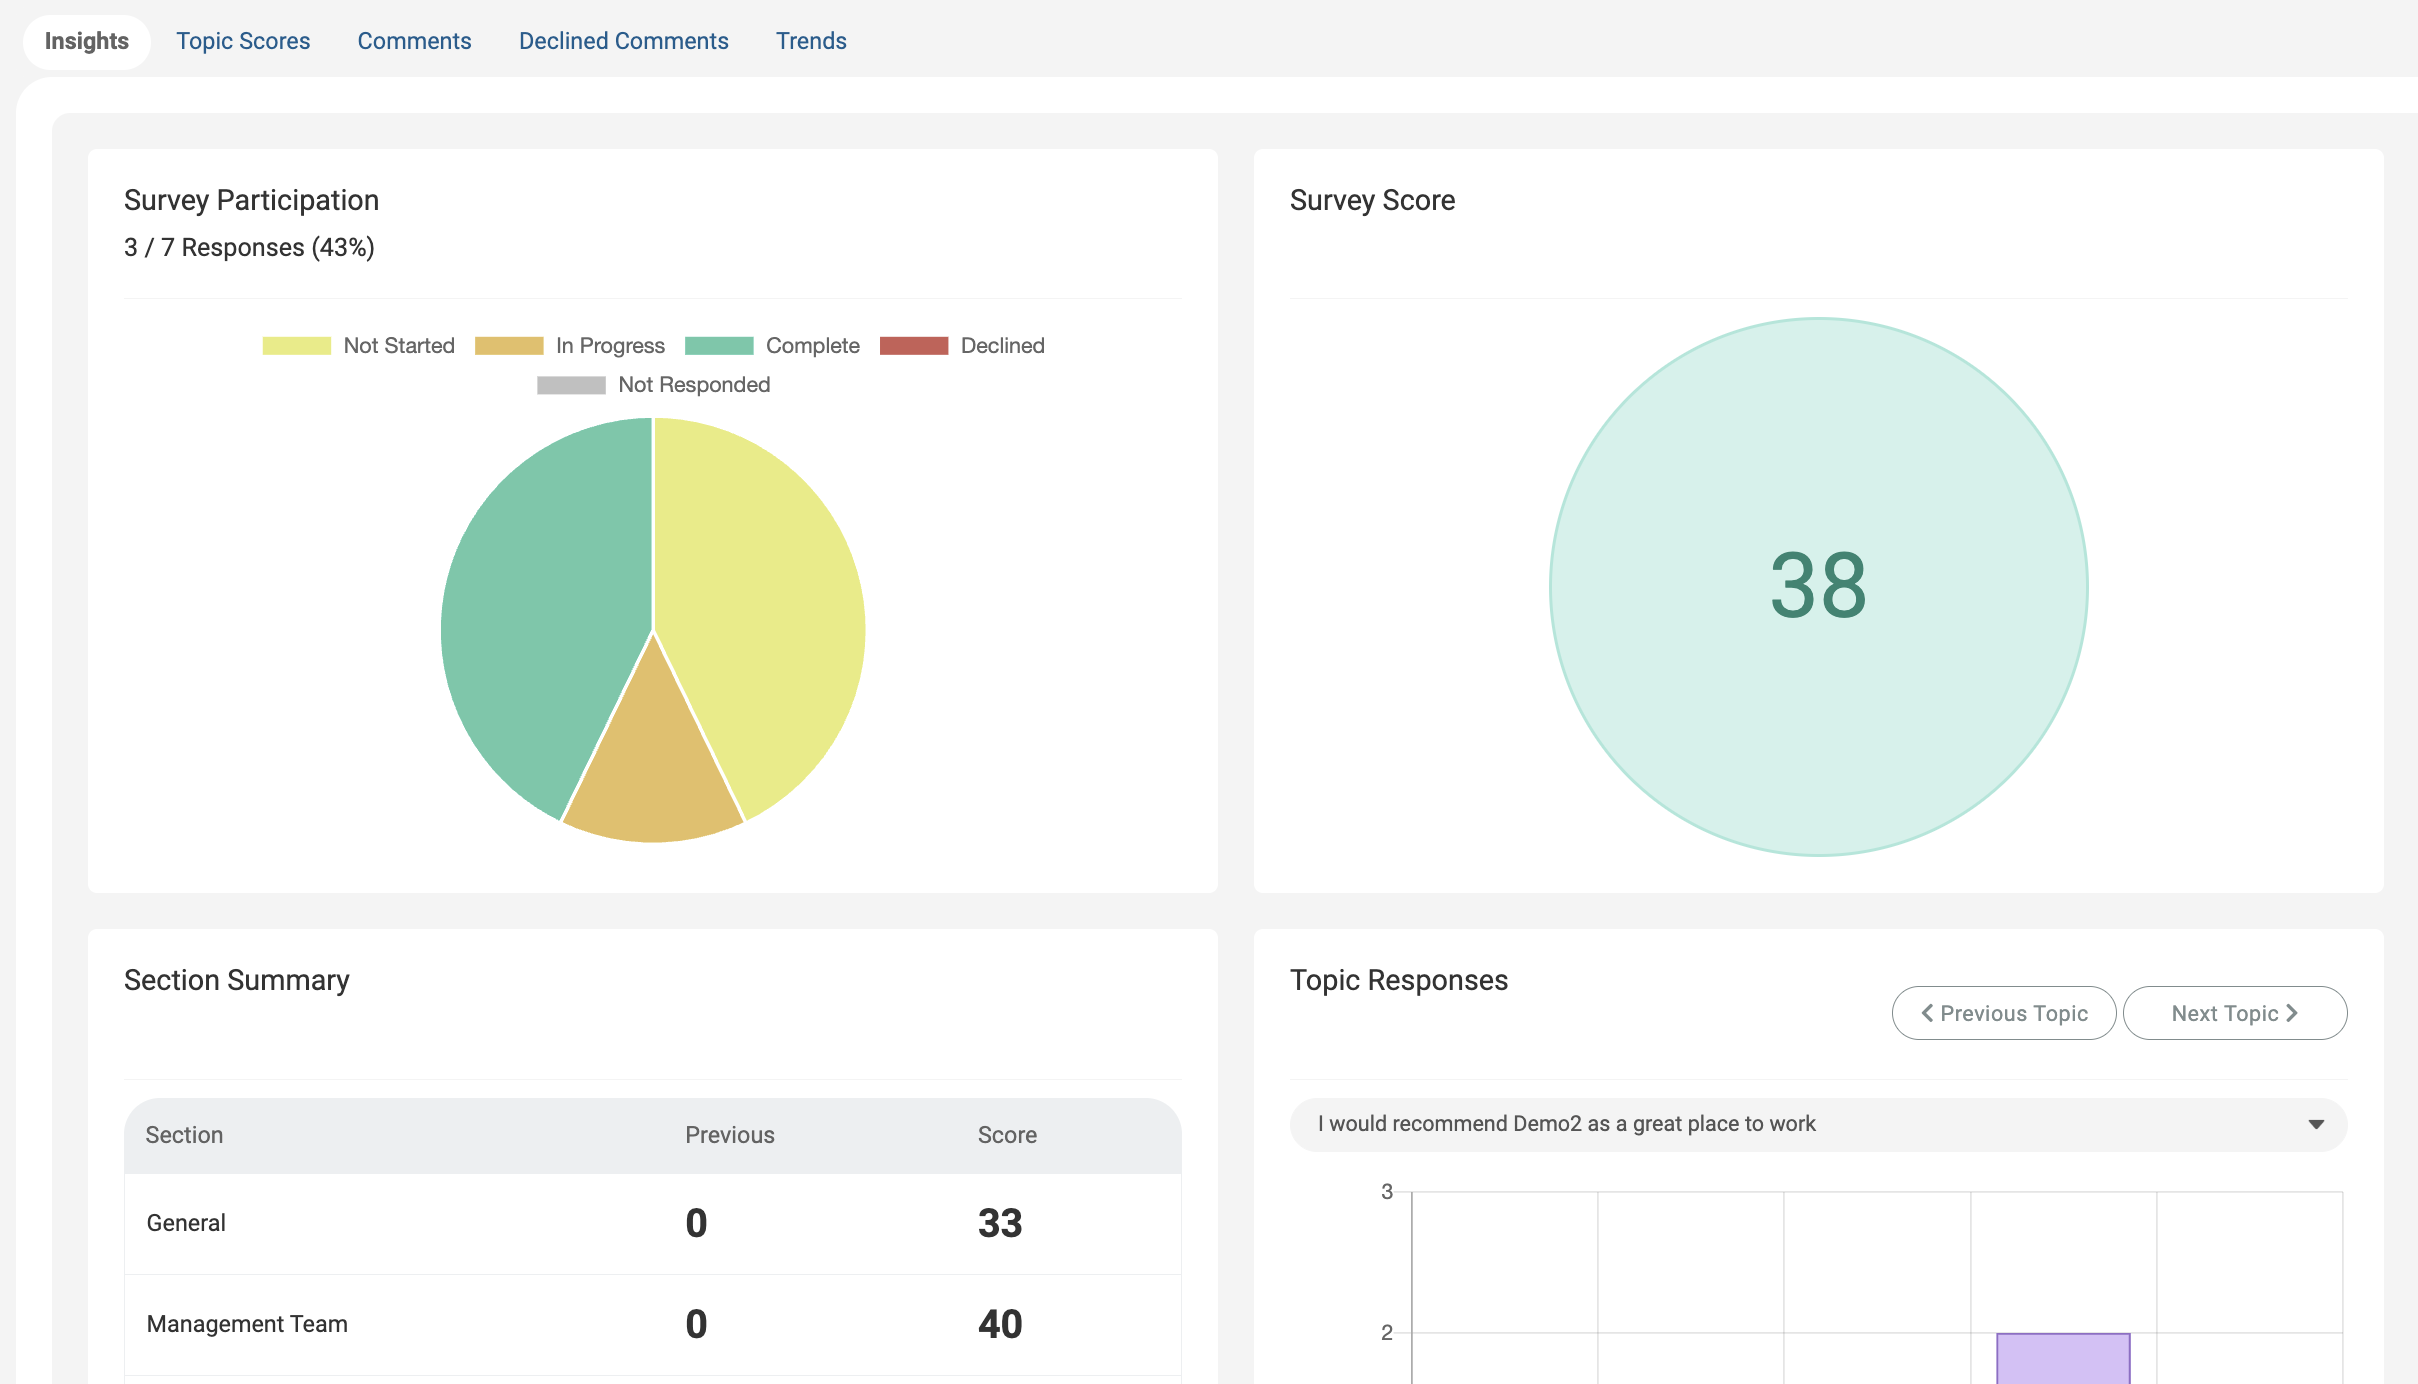Image resolution: width=2418 pixels, height=1384 pixels.
Task: Expand the topic question dropdown arrow
Action: [2315, 1124]
